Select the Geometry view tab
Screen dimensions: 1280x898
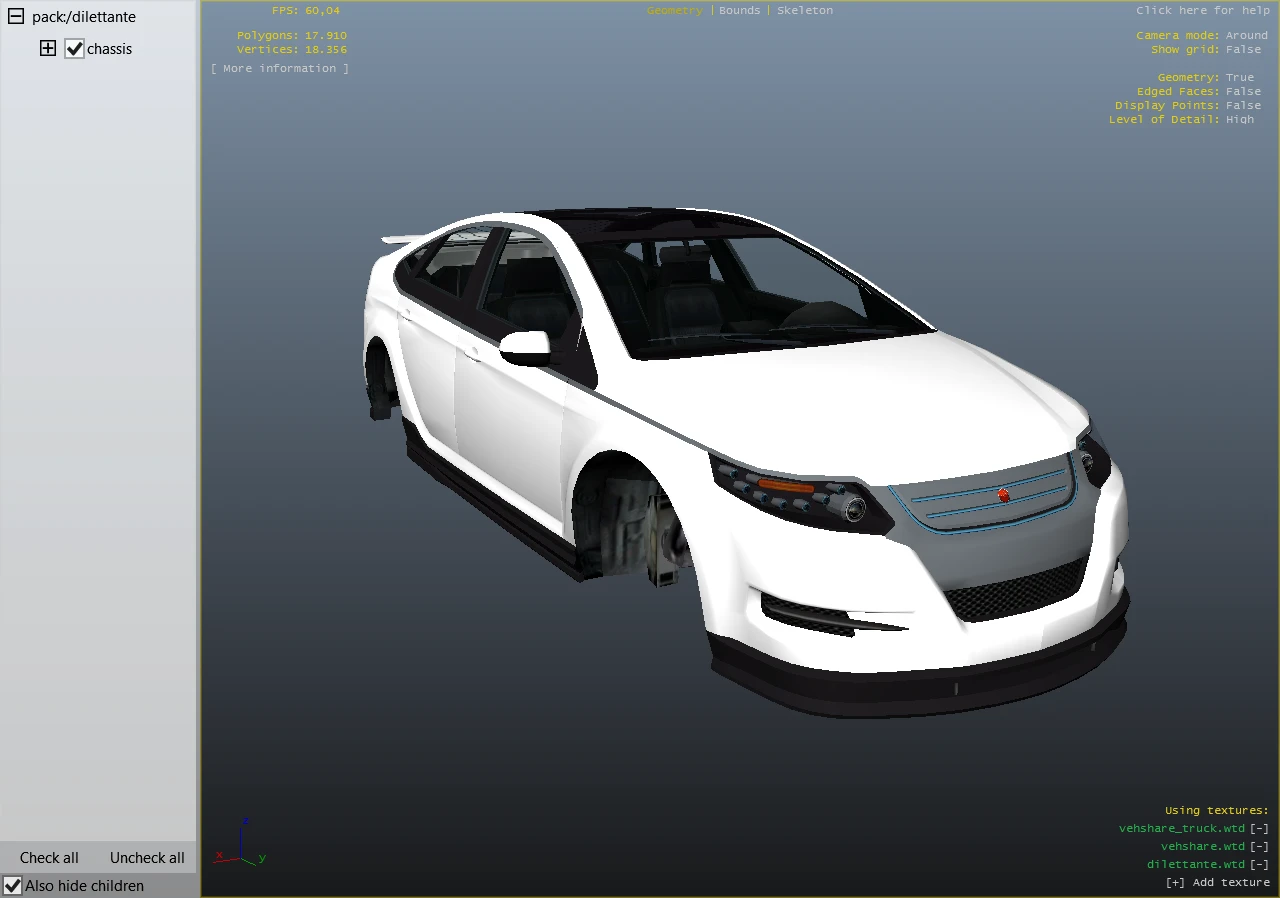[x=674, y=10]
